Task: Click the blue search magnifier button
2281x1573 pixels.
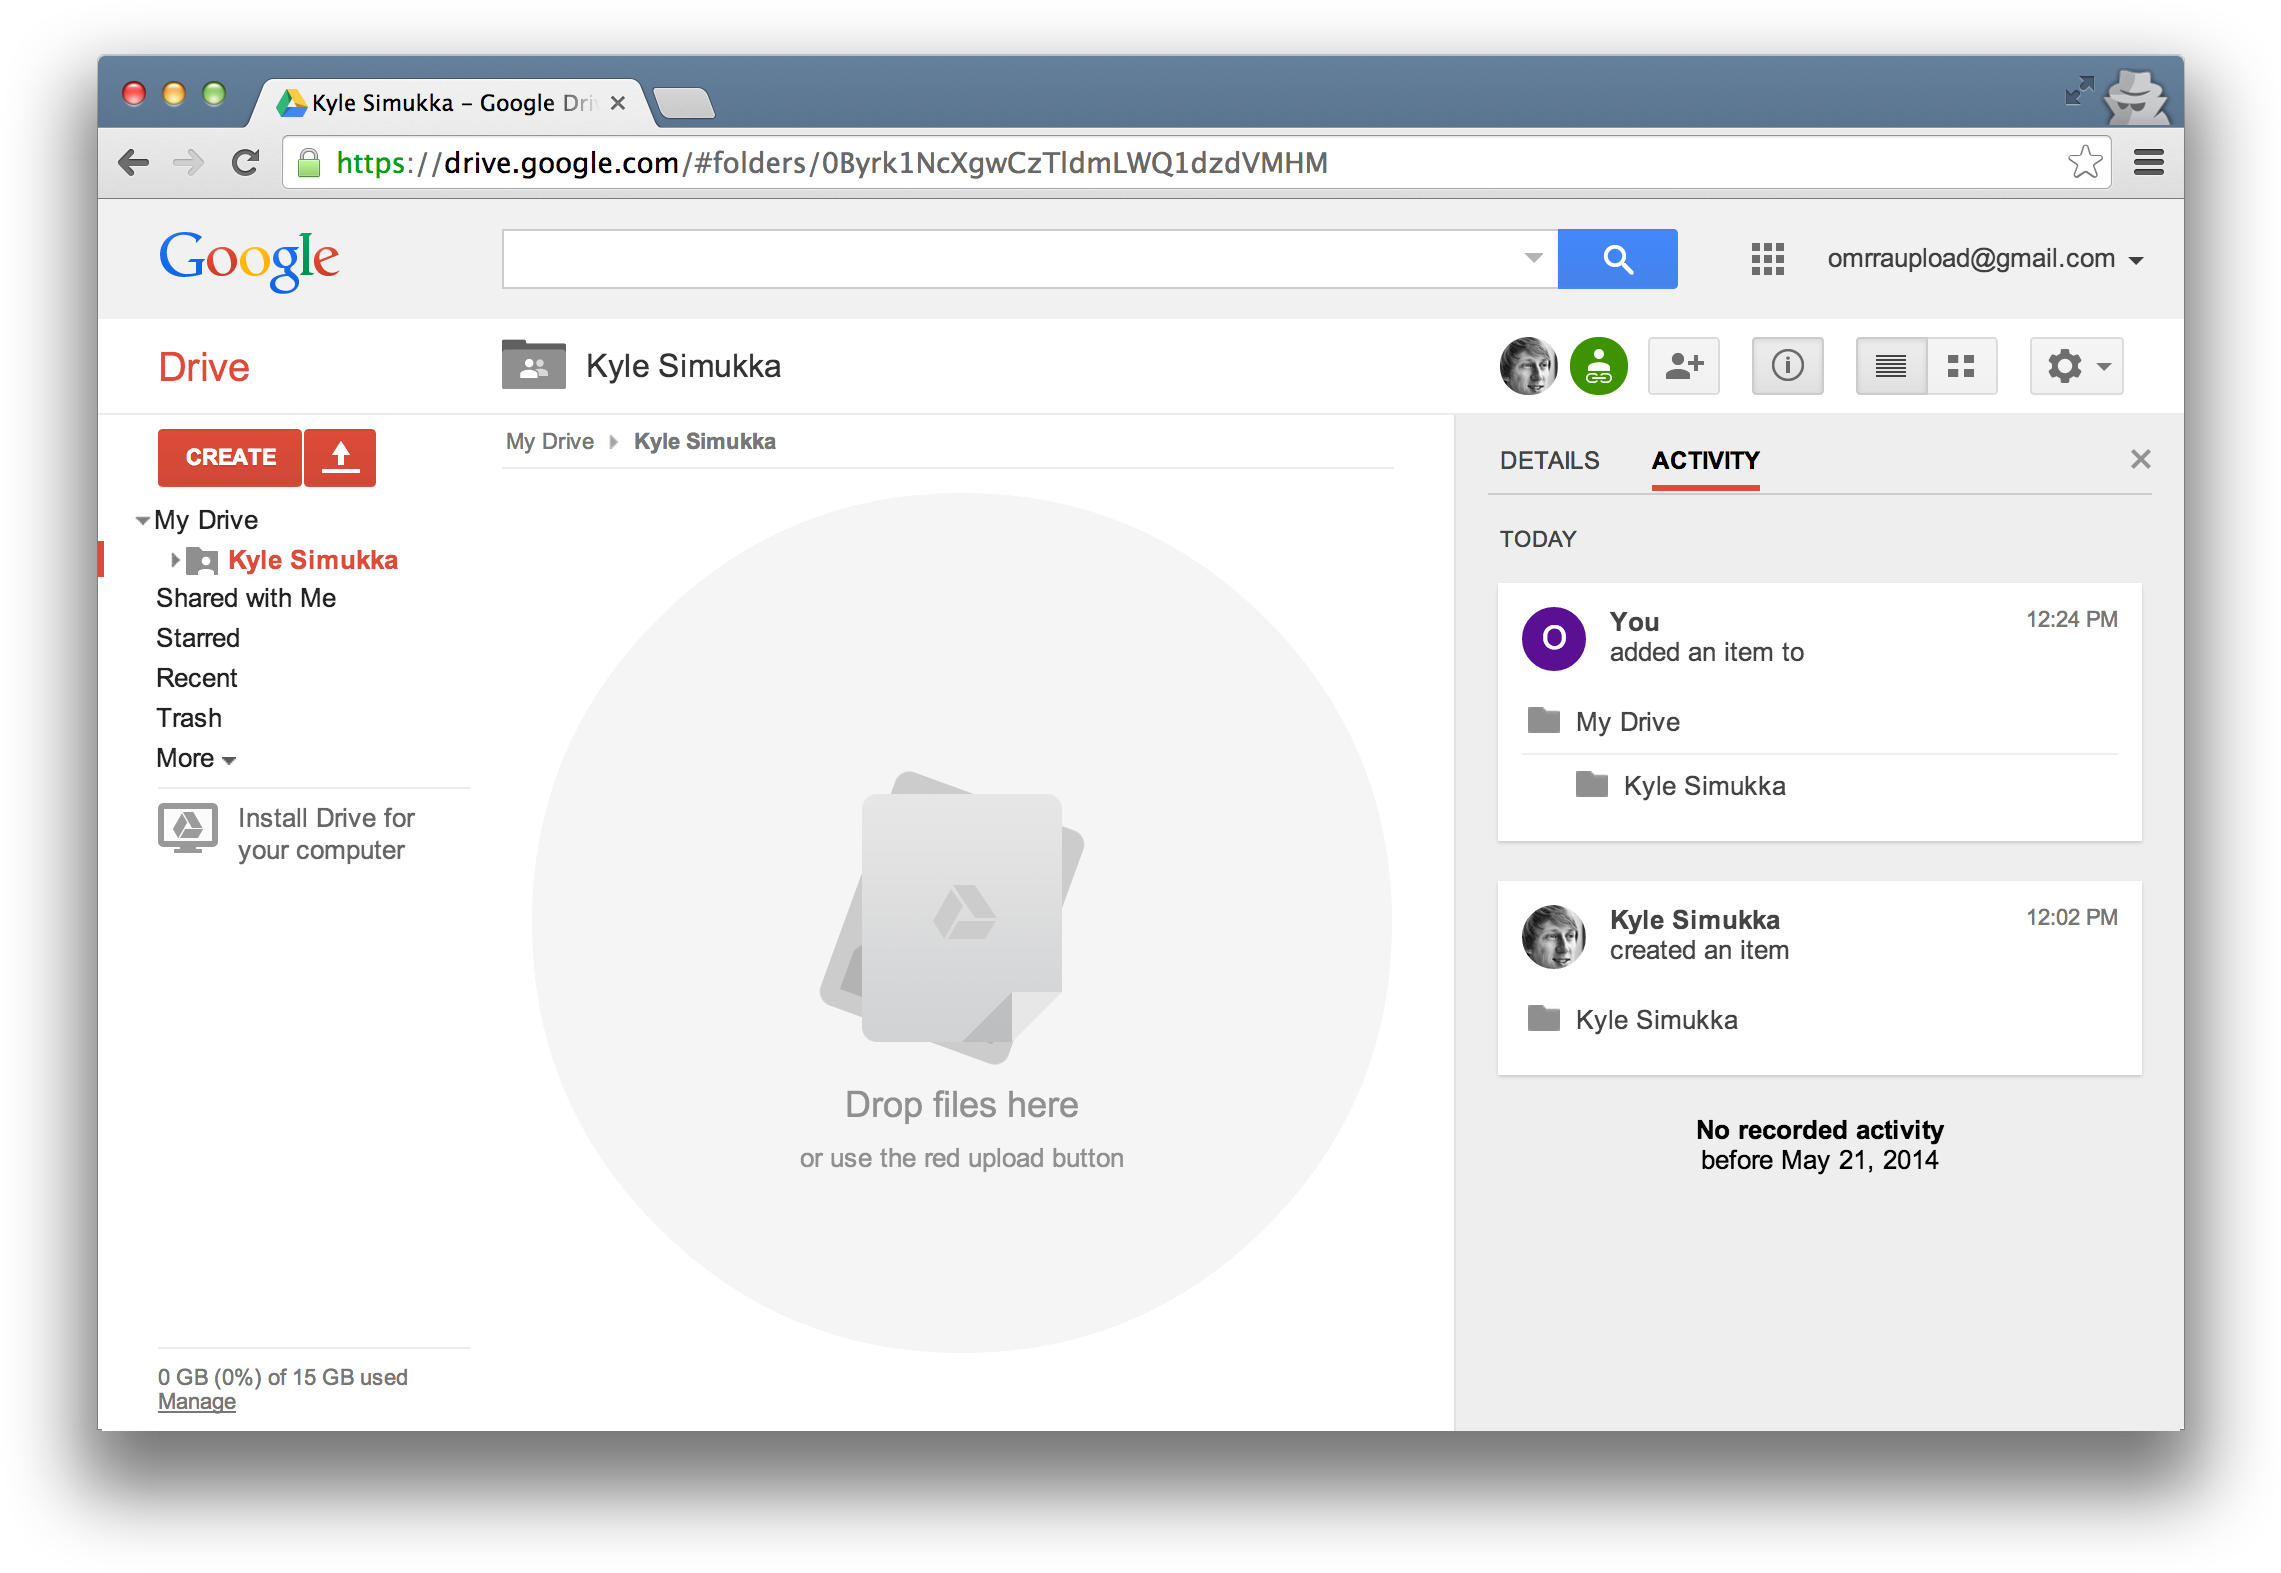Action: 1617,259
